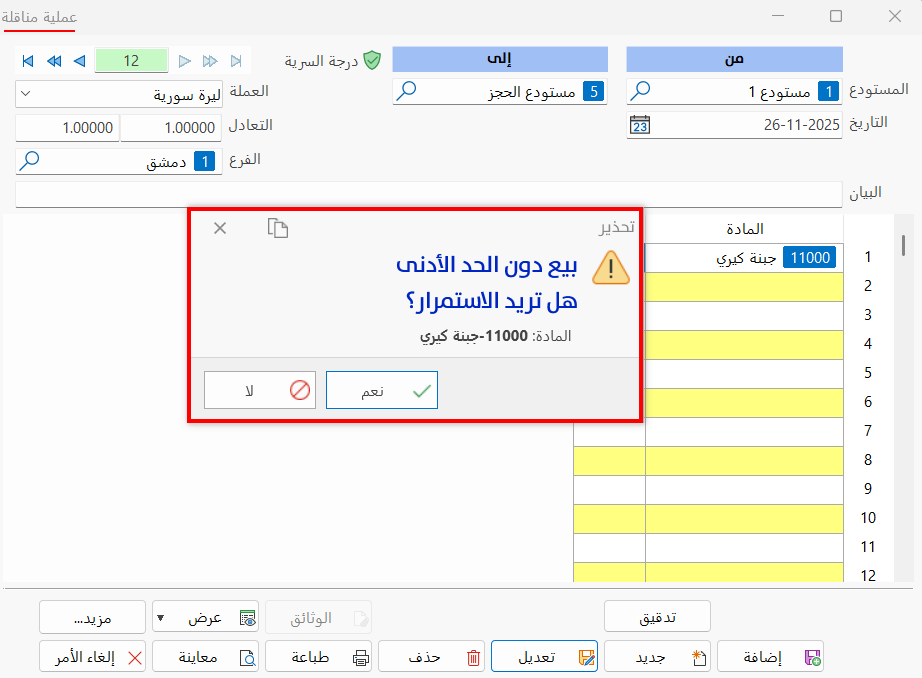Viewport: 922px width, 678px height.
Task: Reject the warning by clicking لا
Action: click(x=259, y=390)
